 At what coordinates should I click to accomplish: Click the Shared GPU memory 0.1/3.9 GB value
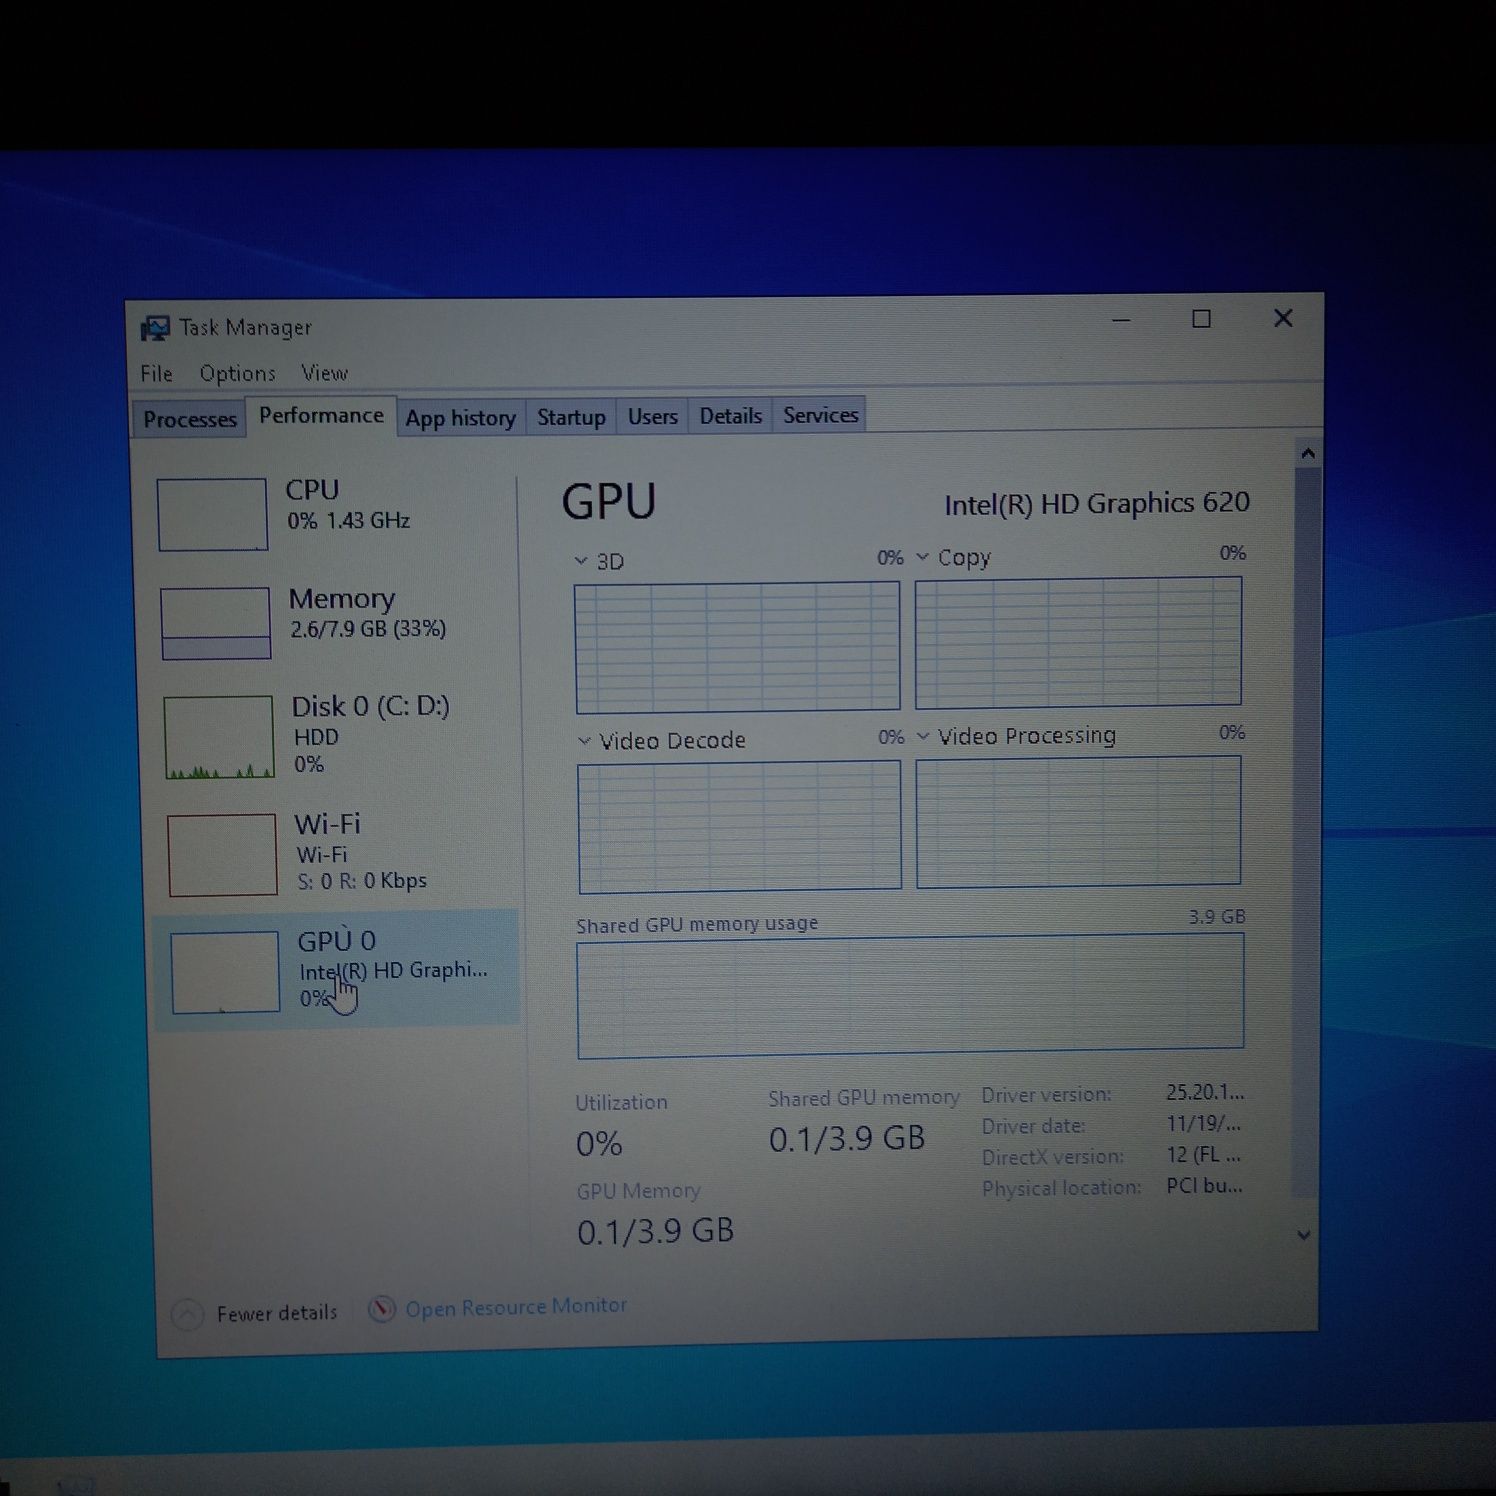click(x=847, y=1139)
